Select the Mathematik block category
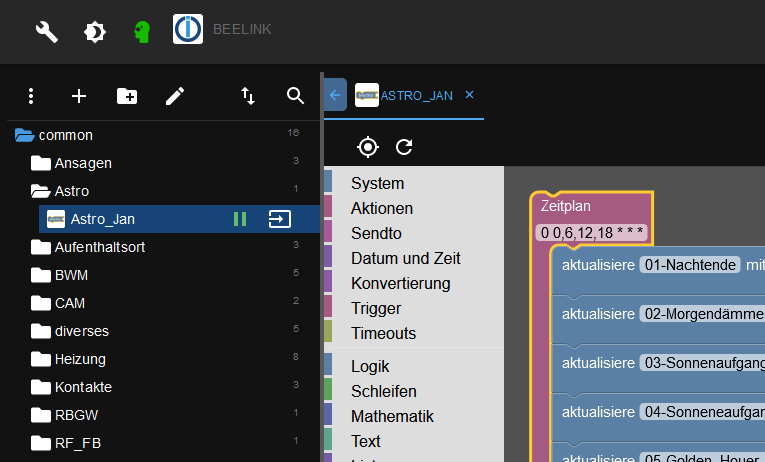 pyautogui.click(x=391, y=416)
